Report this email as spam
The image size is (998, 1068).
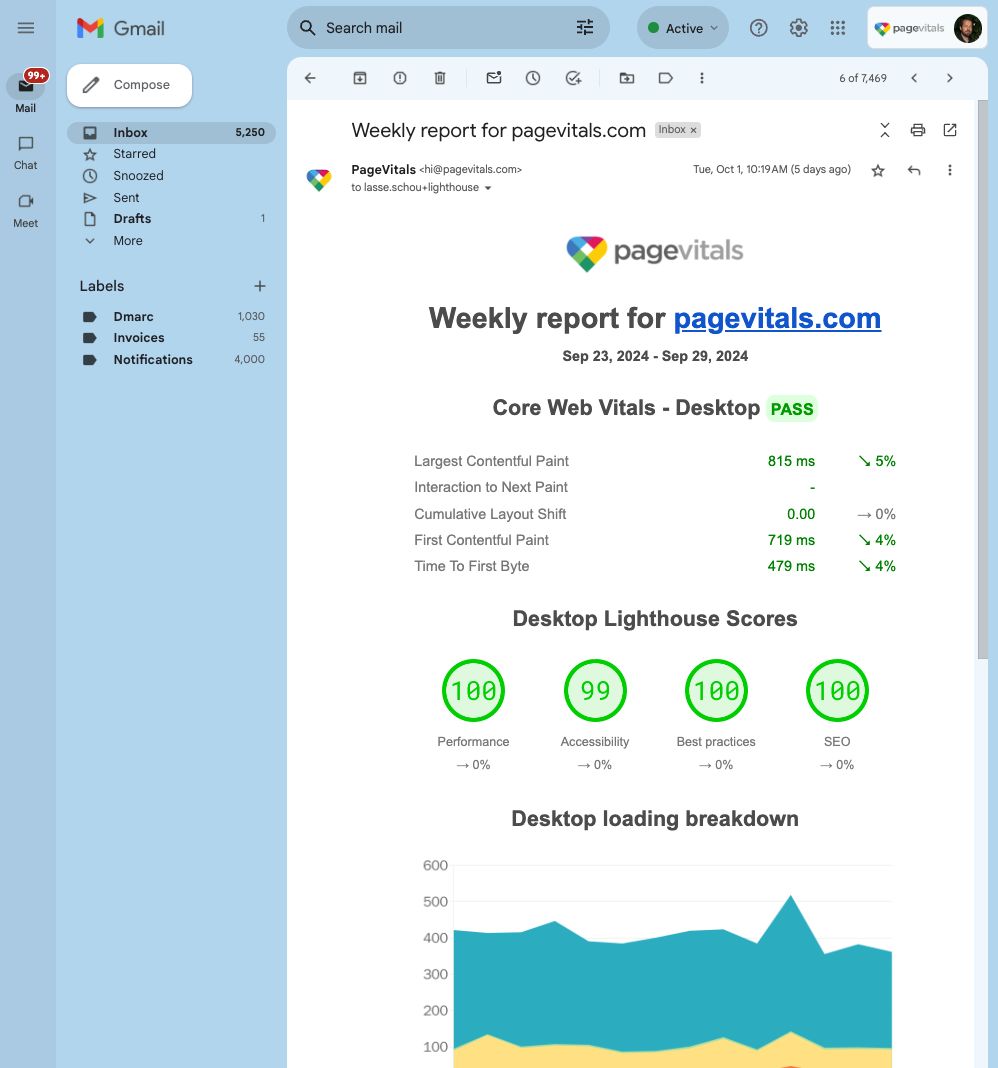coord(400,78)
